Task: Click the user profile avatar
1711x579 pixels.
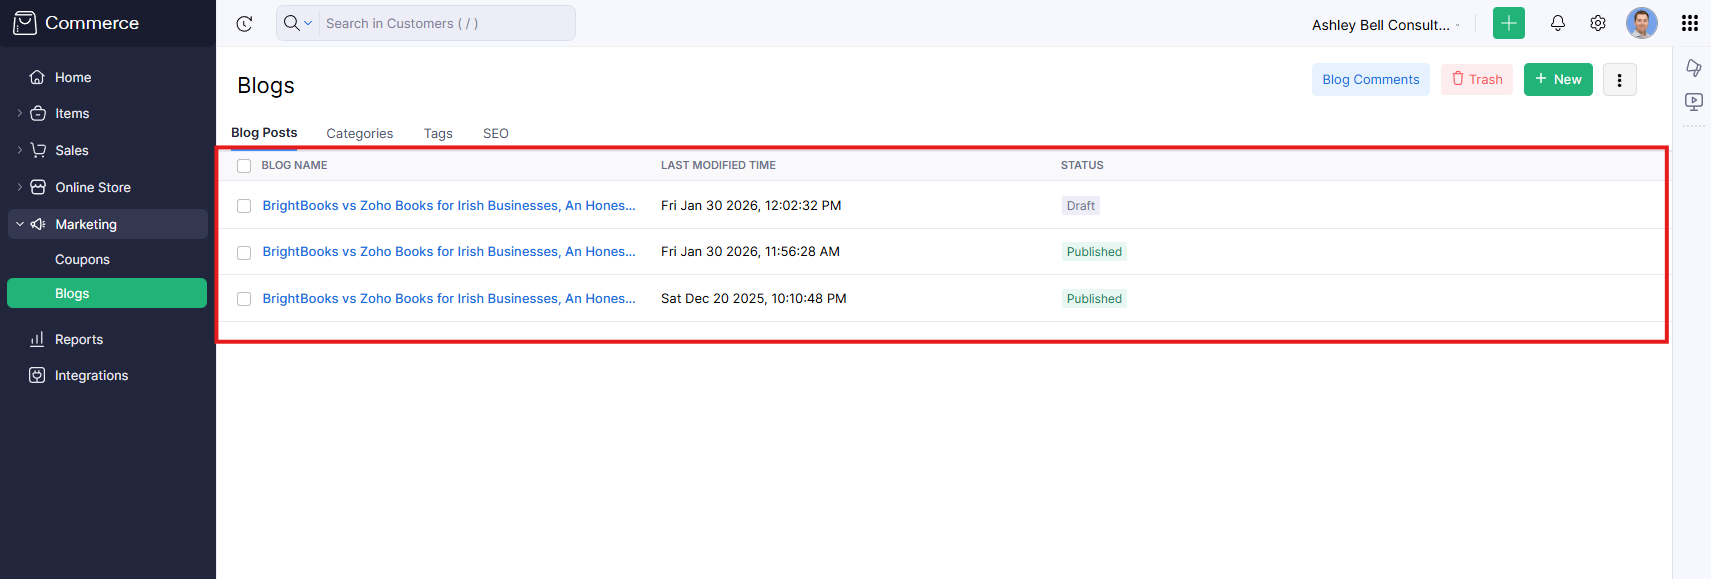Action: [x=1641, y=23]
